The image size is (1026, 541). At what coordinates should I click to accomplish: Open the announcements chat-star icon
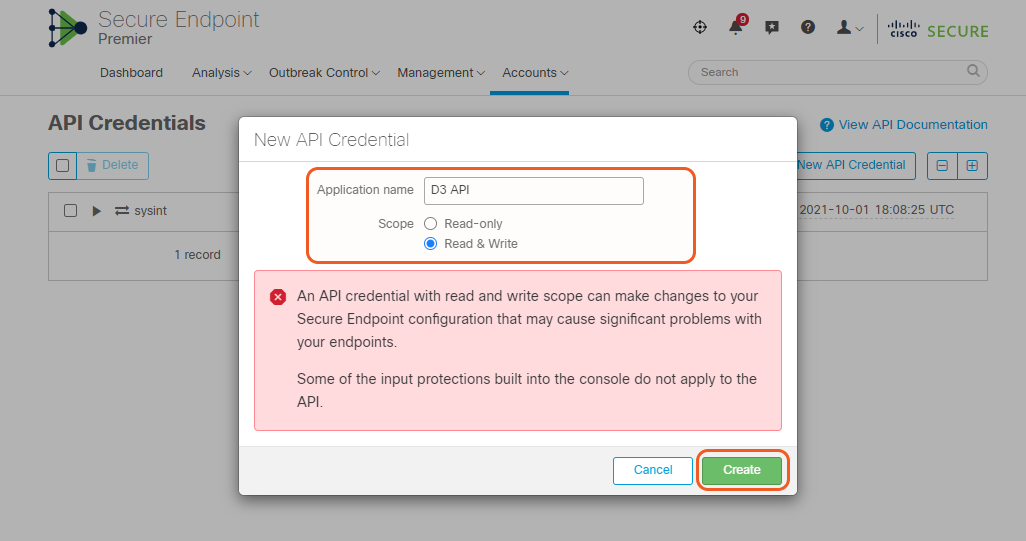pos(772,27)
